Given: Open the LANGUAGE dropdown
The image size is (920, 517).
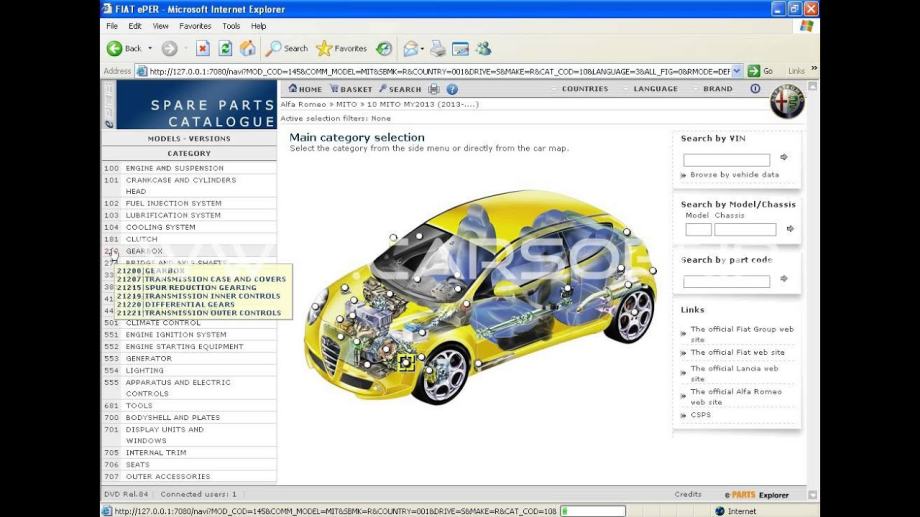Looking at the screenshot, I should point(655,89).
